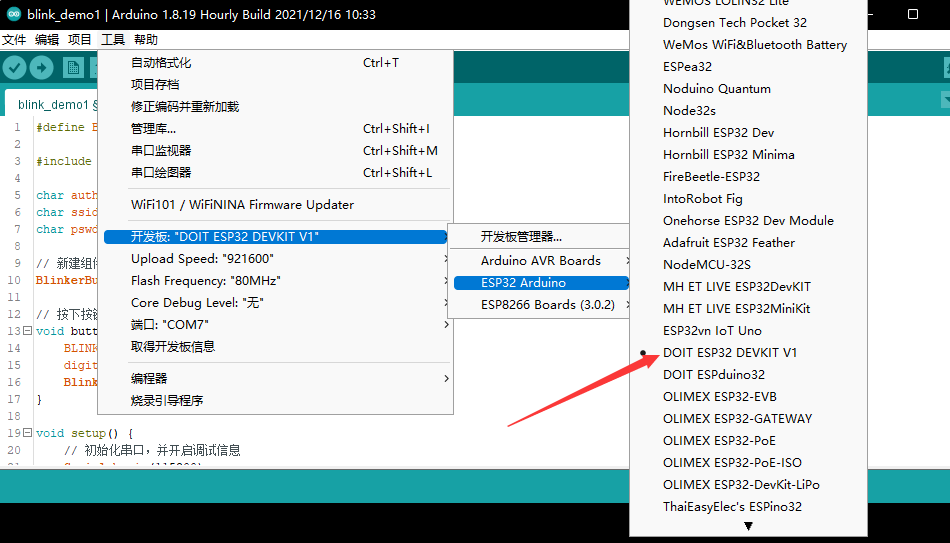
Task: Click the Verify checkmark toolbar icon
Action: 15,67
